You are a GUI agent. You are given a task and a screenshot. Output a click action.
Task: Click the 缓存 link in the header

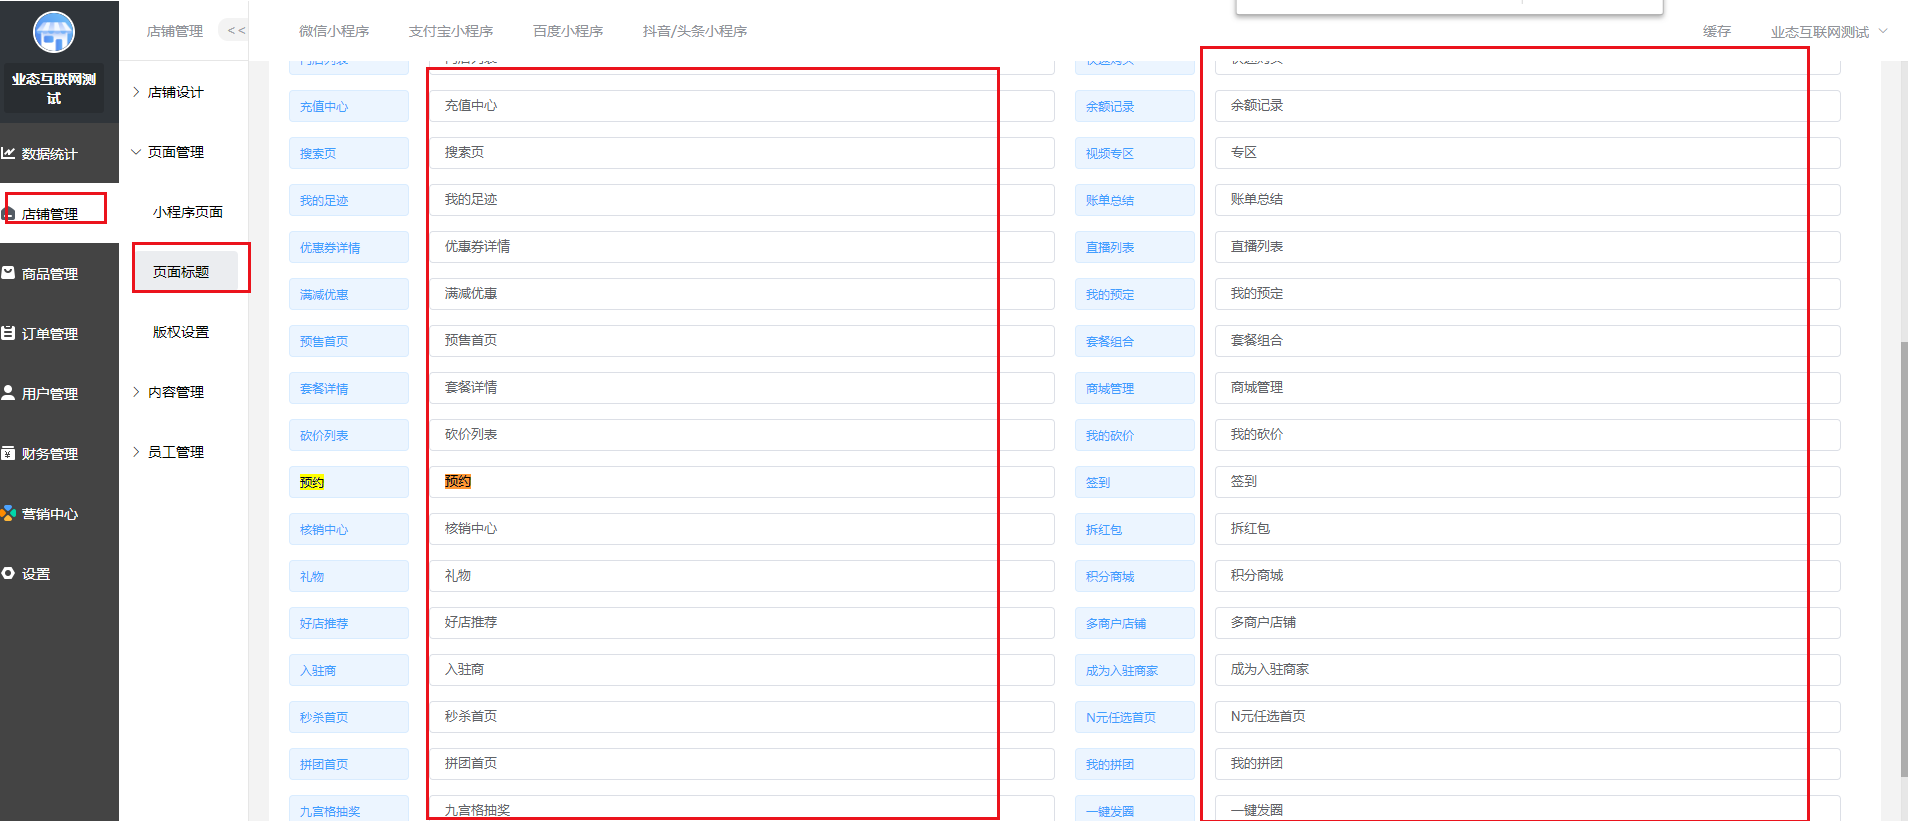(x=1717, y=31)
